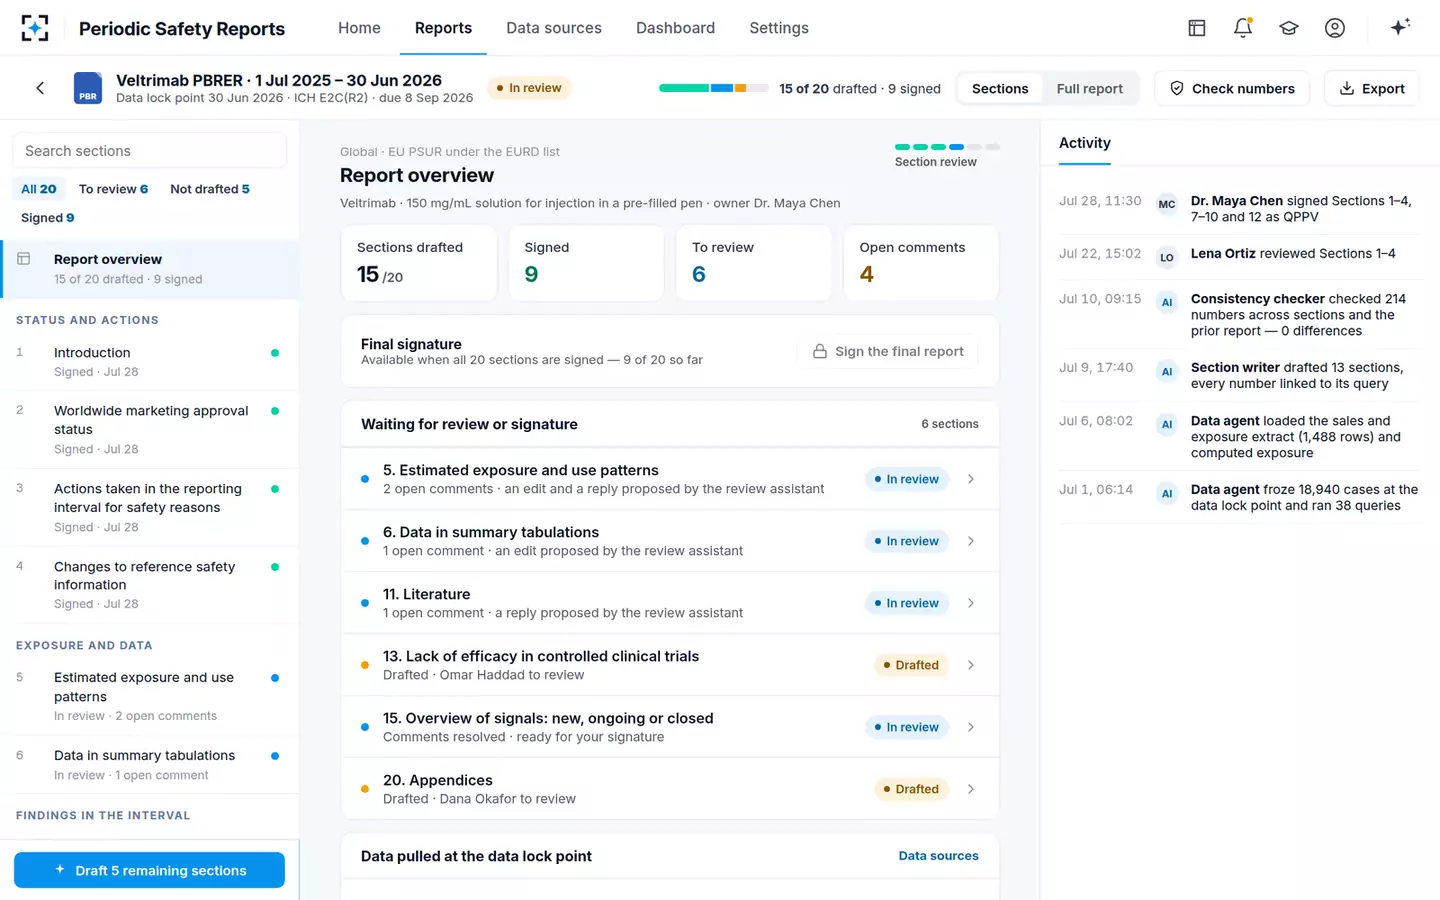Open the Data sources link beside Data pulled
The width and height of the screenshot is (1440, 900).
[938, 856]
